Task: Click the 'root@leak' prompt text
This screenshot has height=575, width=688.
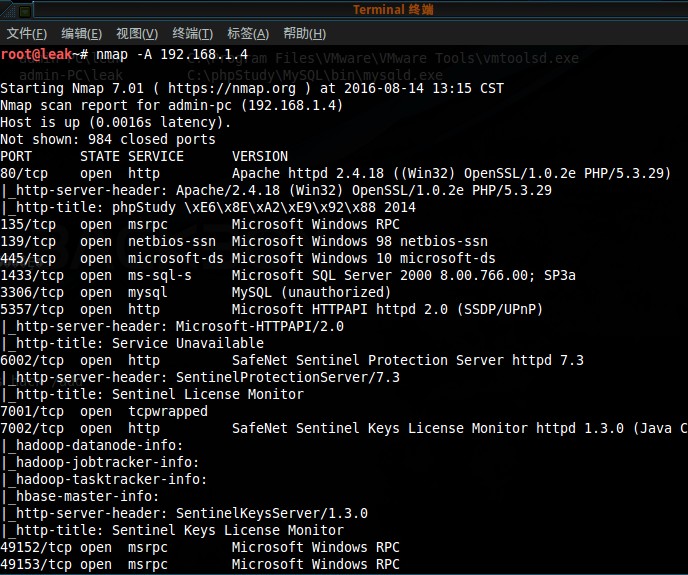Action: pos(36,54)
